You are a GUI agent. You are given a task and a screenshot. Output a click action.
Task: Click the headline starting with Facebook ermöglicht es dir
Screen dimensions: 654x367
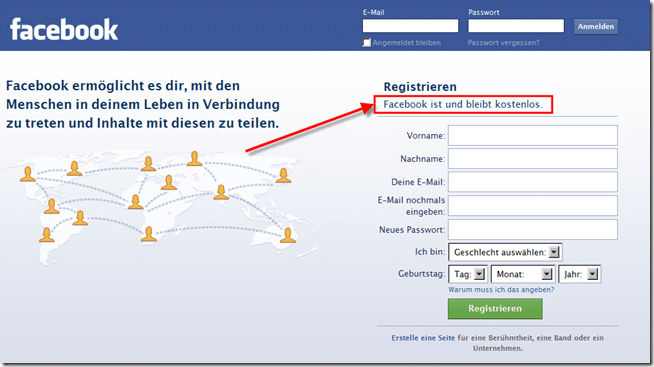point(143,104)
